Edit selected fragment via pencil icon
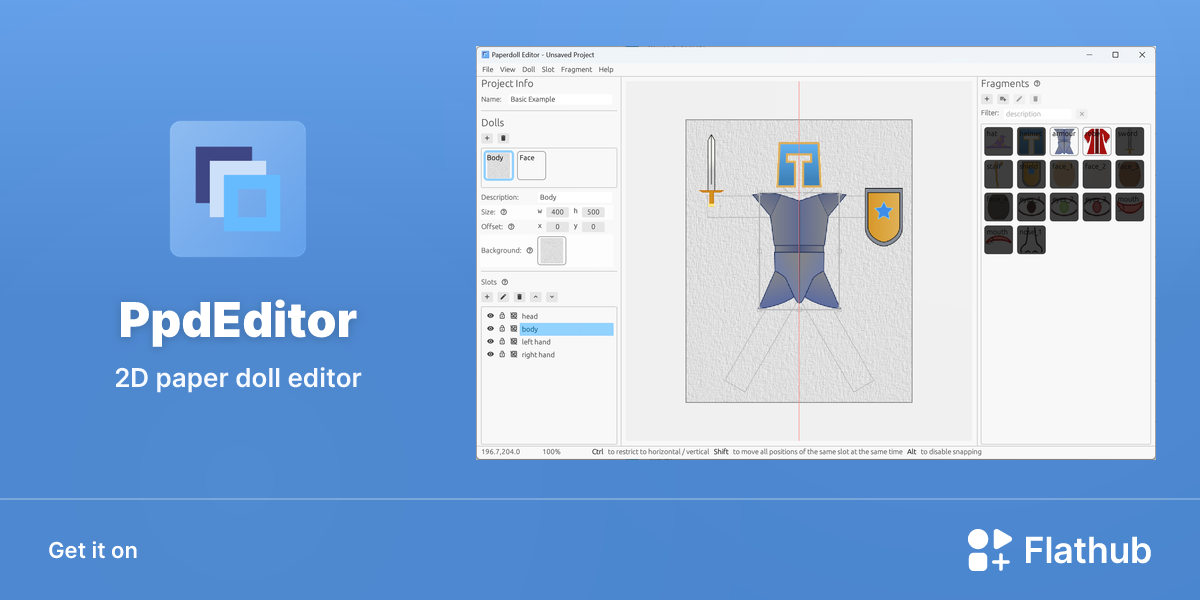 (1019, 99)
